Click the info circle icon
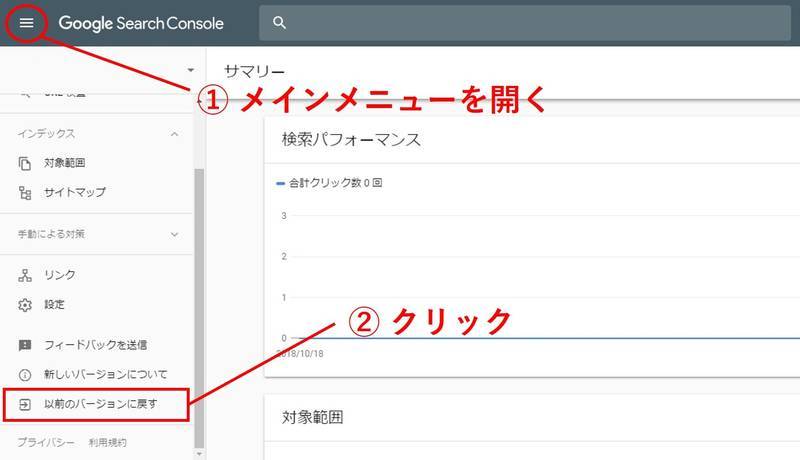The image size is (800, 460). tap(24, 375)
